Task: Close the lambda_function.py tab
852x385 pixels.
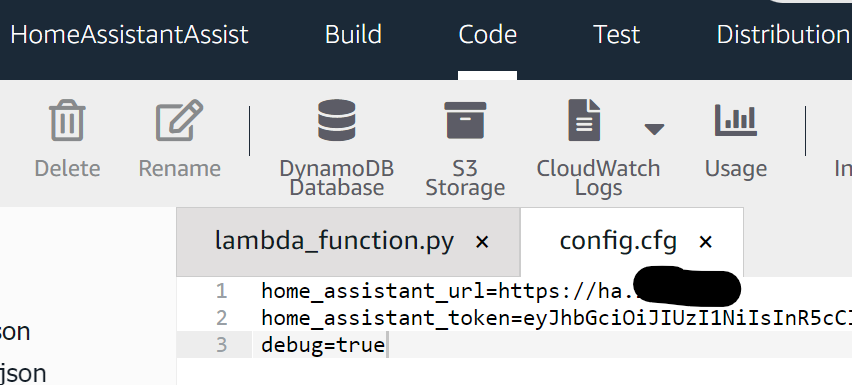Action: [x=481, y=242]
